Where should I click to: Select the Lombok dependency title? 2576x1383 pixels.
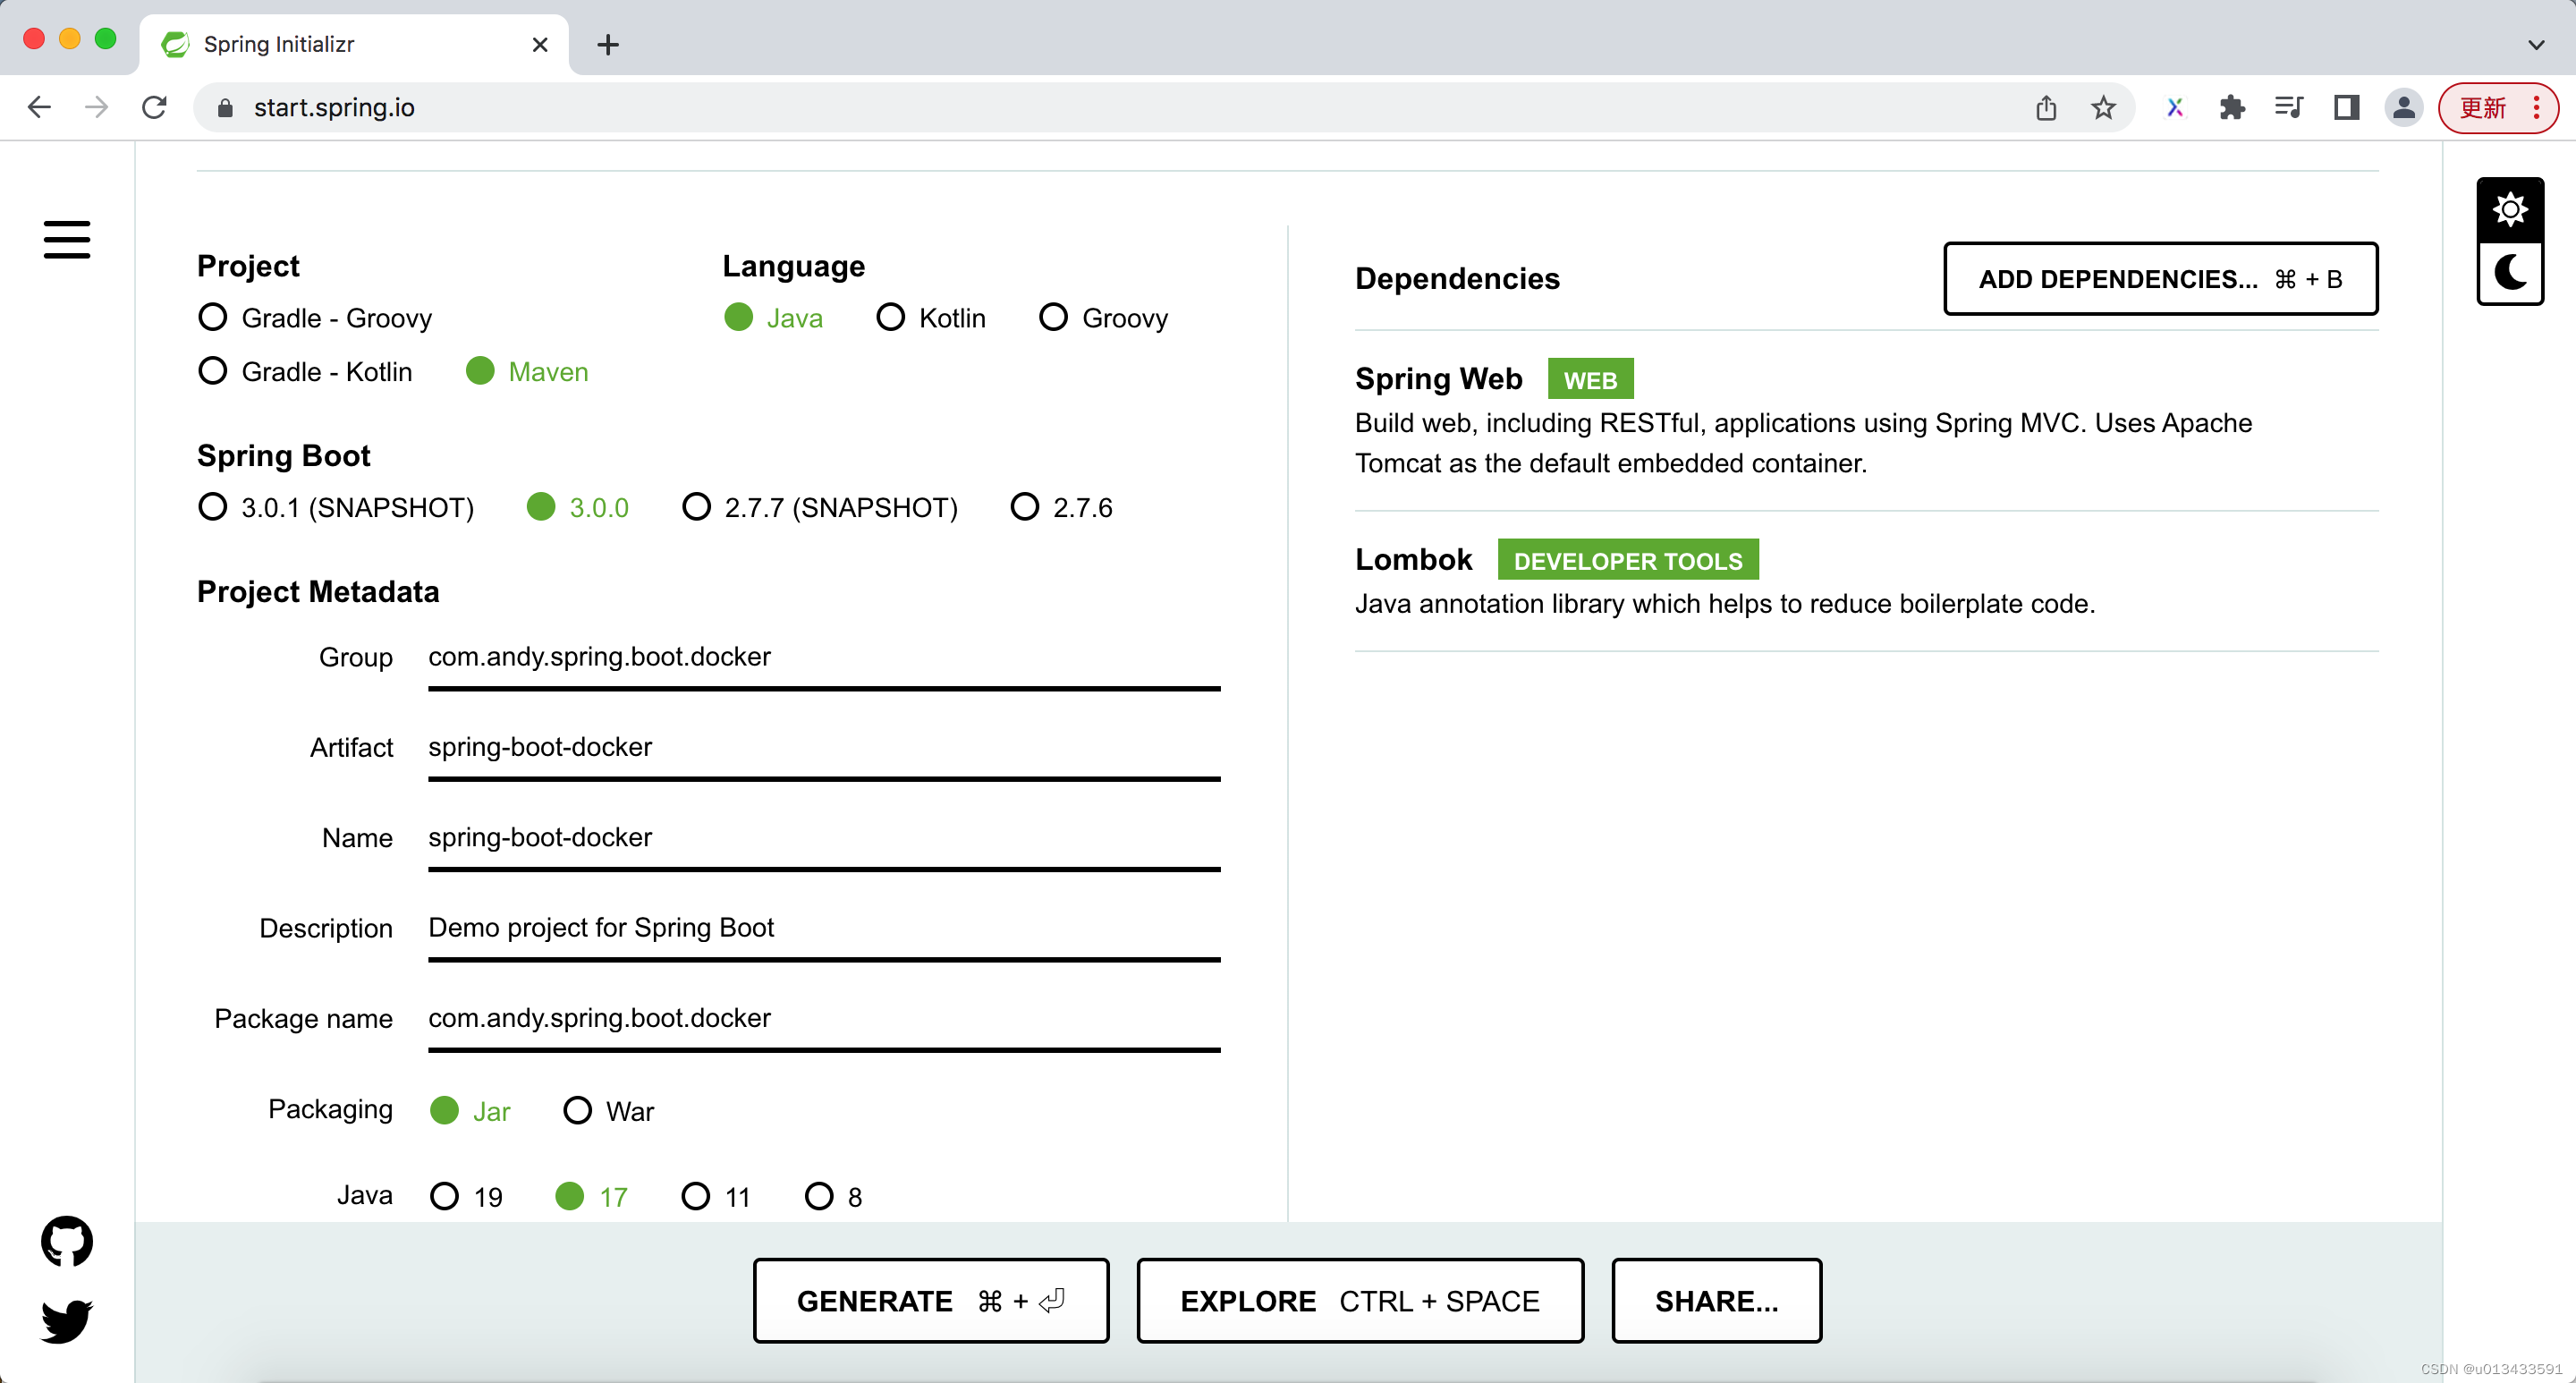point(1413,560)
